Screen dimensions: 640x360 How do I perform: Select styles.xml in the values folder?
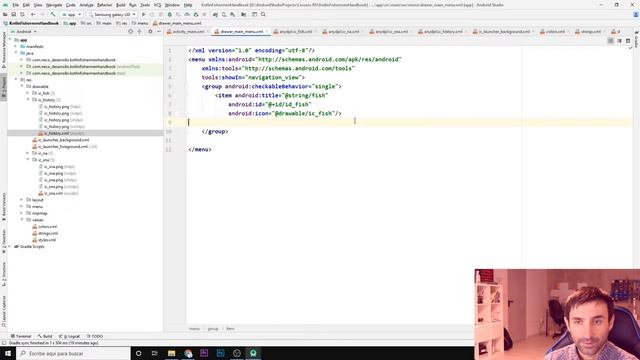pyautogui.click(x=44, y=240)
